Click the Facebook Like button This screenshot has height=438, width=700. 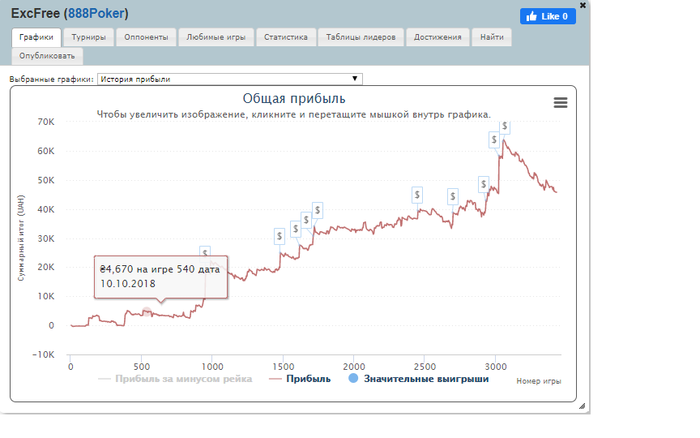[x=548, y=16]
